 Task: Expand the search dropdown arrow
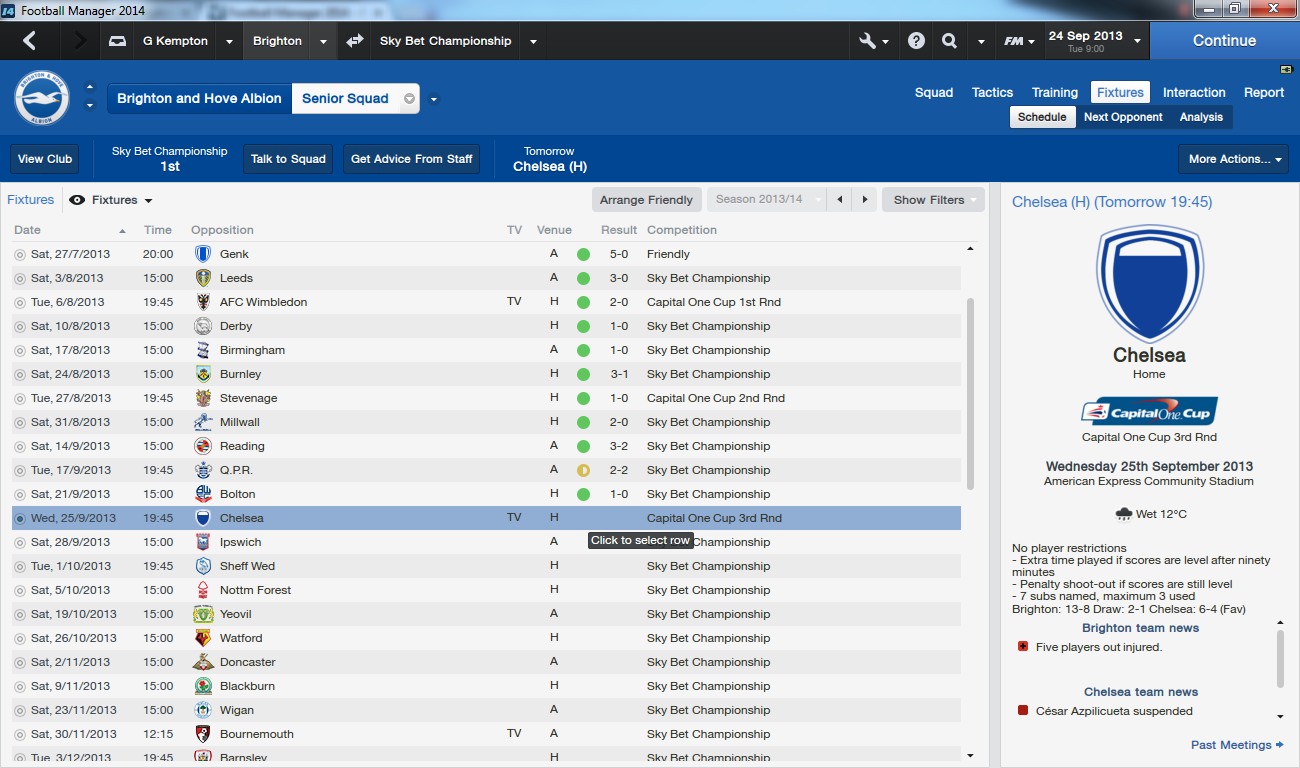pyautogui.click(x=981, y=42)
